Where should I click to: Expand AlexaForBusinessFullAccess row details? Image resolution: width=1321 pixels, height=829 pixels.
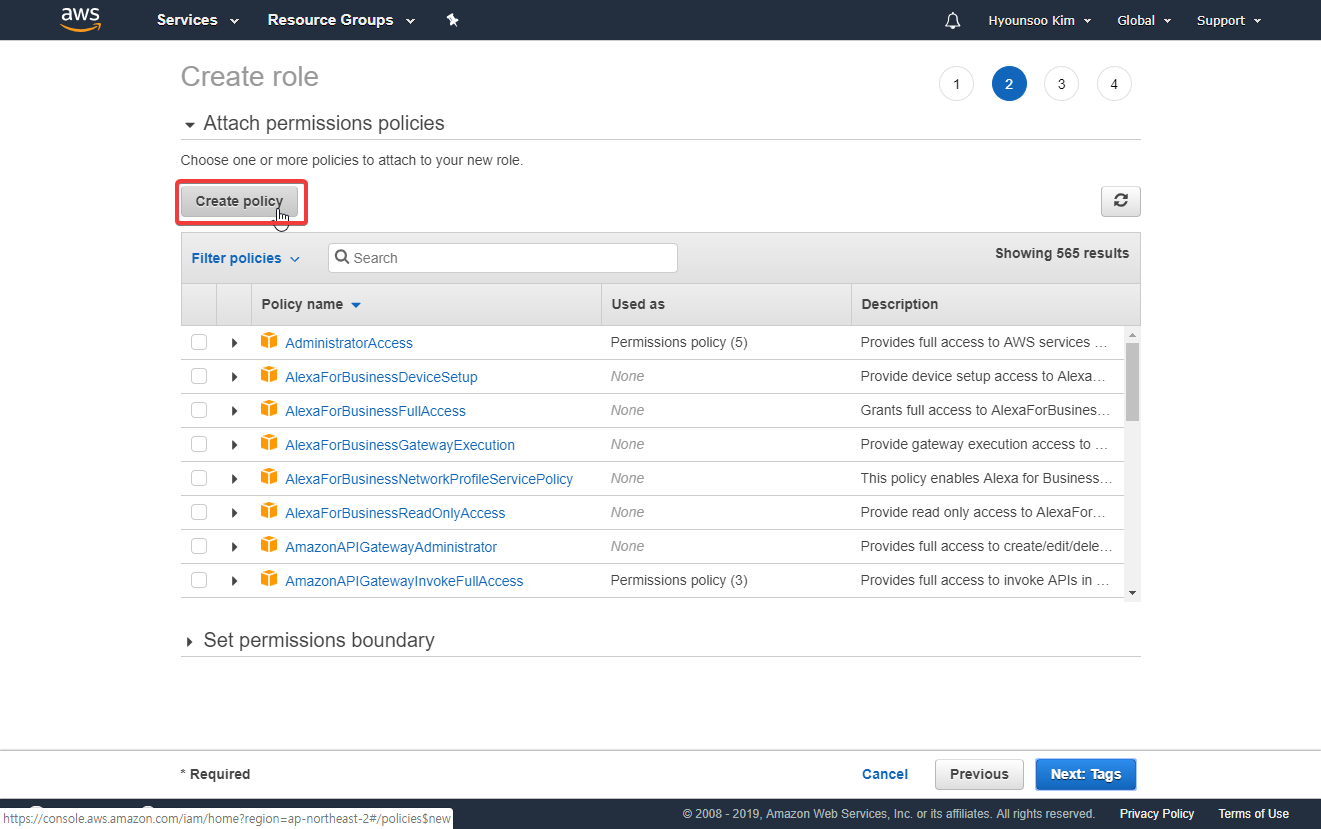[234, 411]
